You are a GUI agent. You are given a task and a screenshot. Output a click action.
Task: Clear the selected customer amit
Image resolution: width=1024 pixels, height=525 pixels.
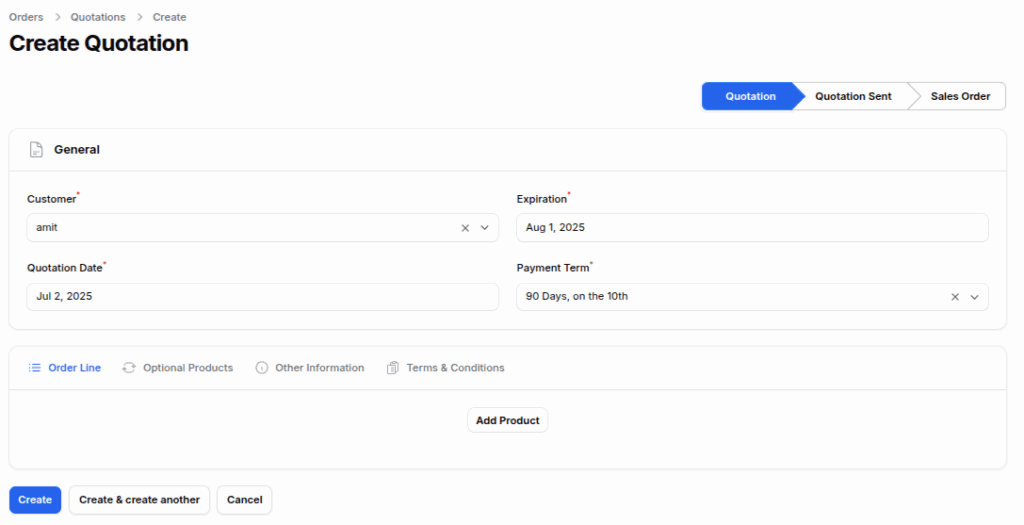(465, 228)
